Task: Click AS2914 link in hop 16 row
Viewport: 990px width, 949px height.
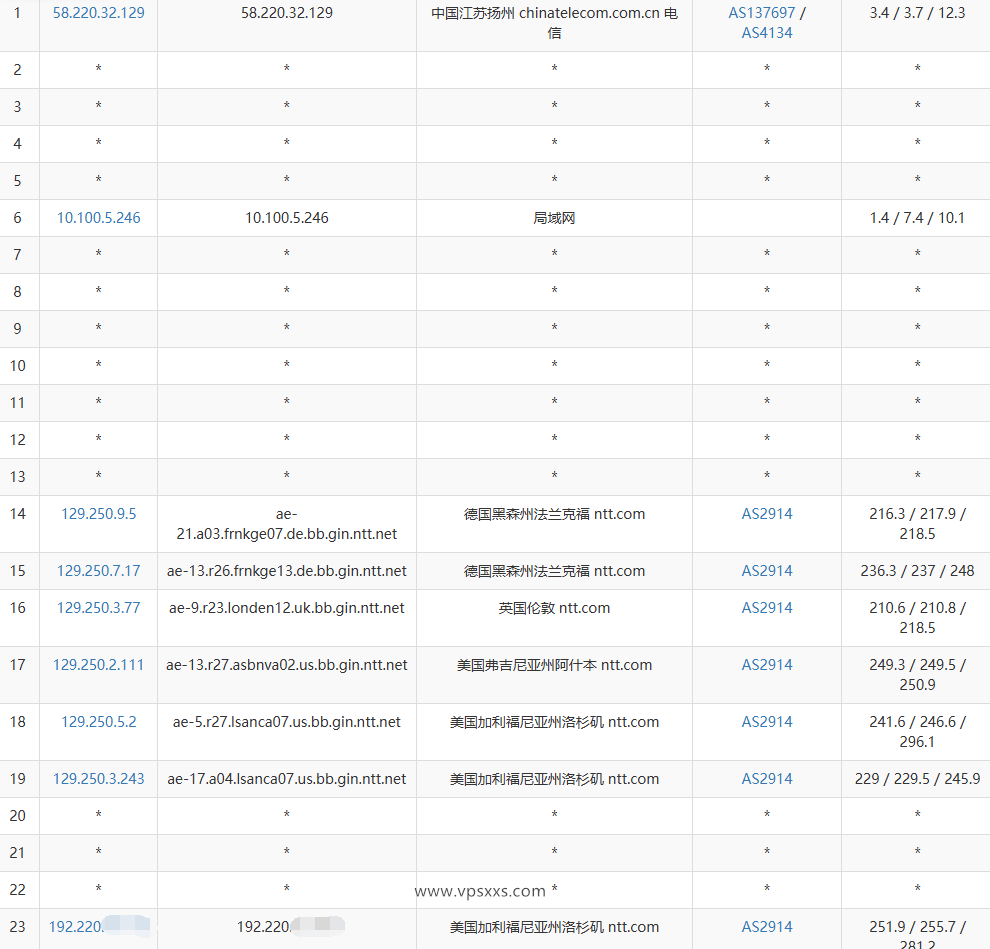Action: coord(766,608)
